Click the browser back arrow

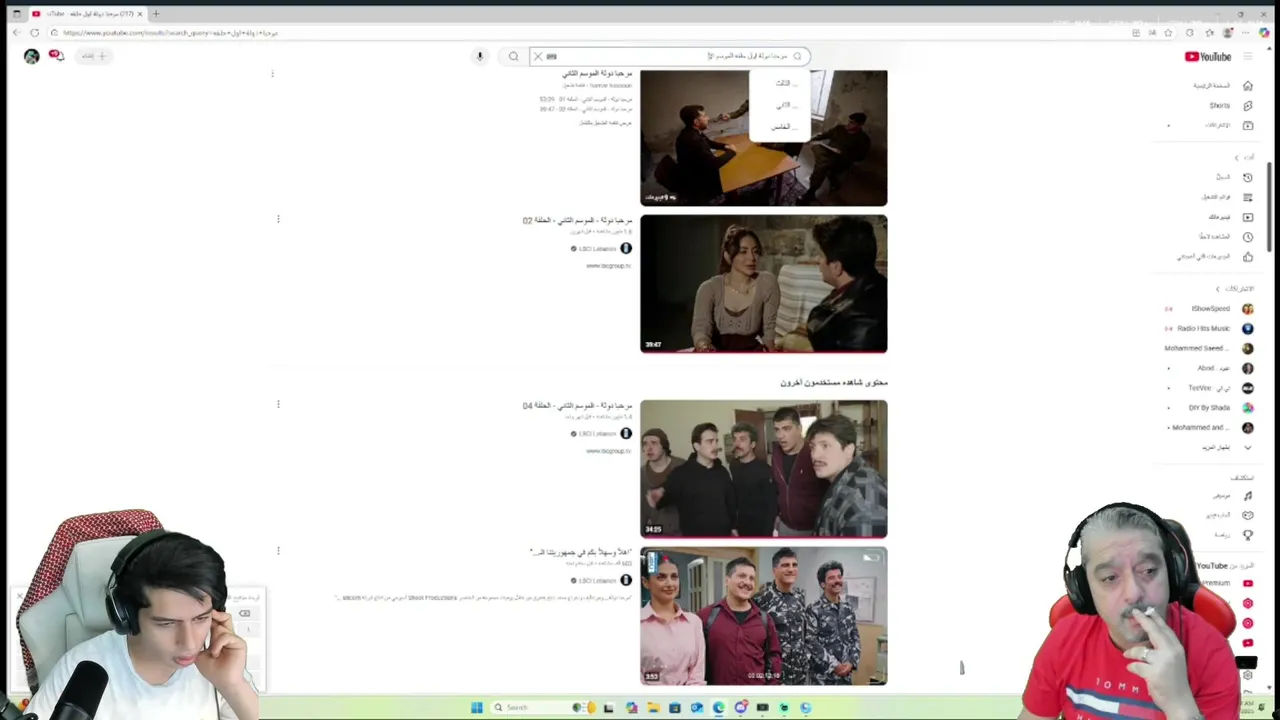16,33
